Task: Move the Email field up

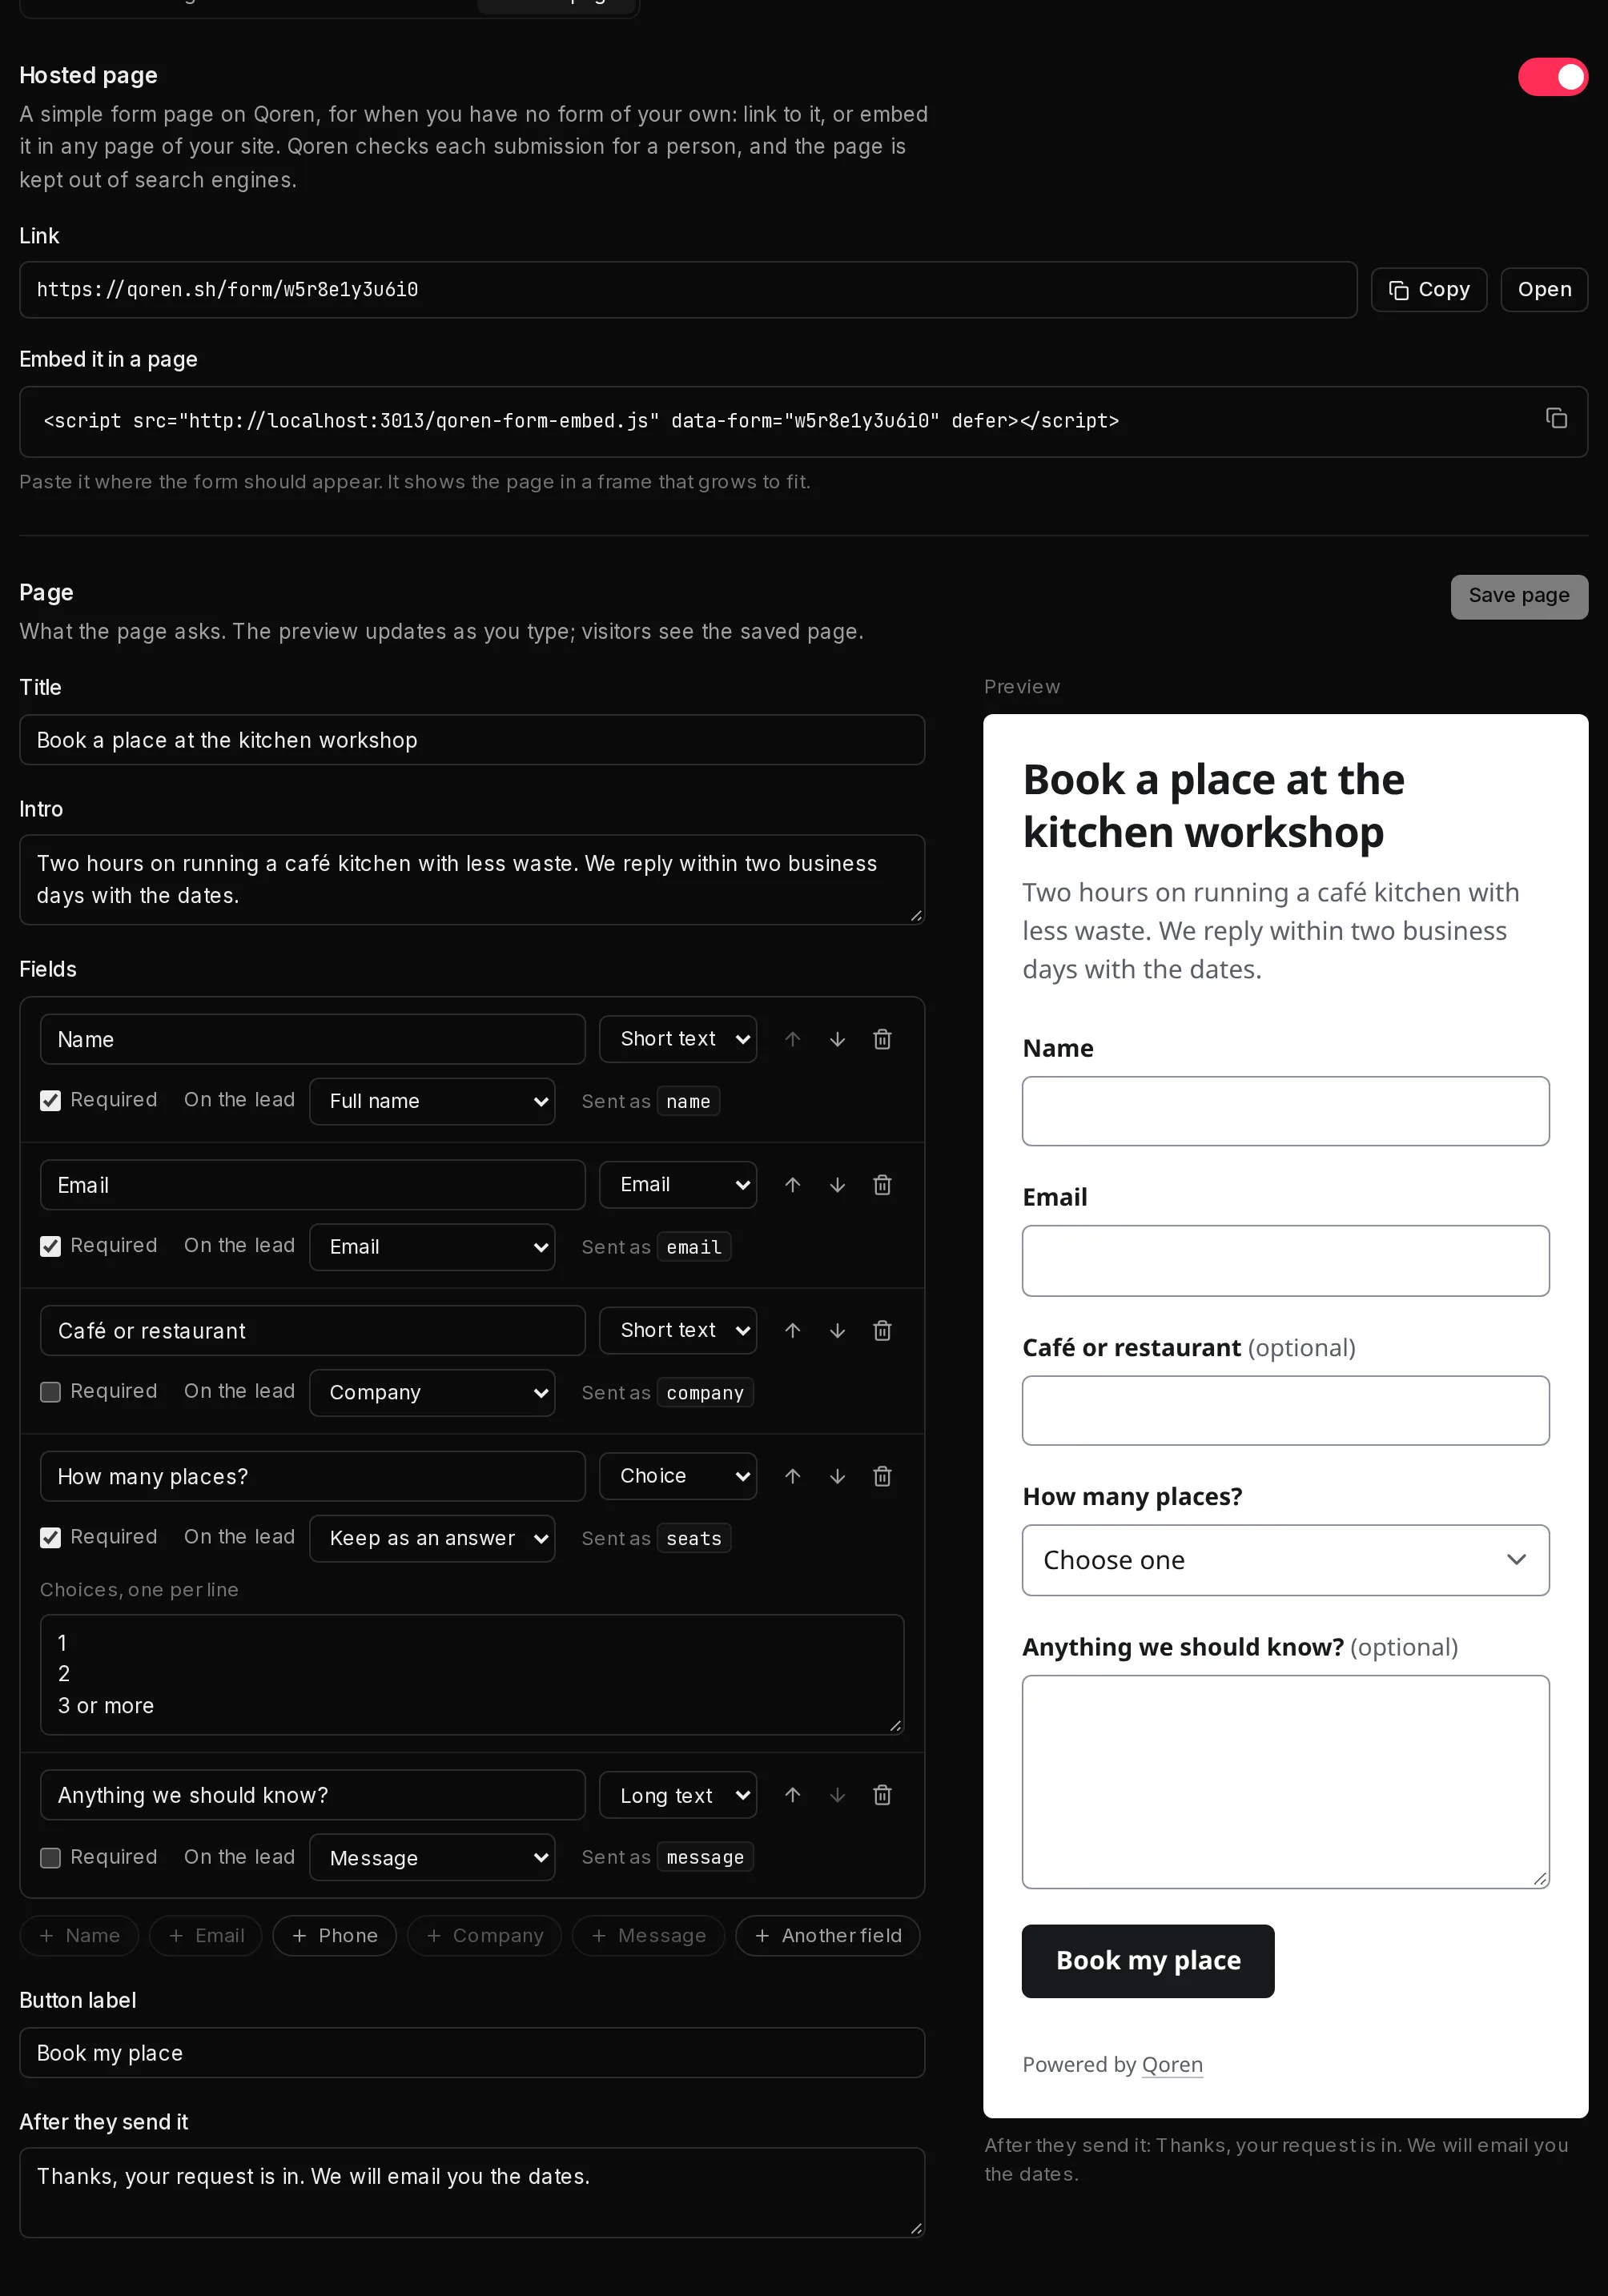Action: point(792,1185)
